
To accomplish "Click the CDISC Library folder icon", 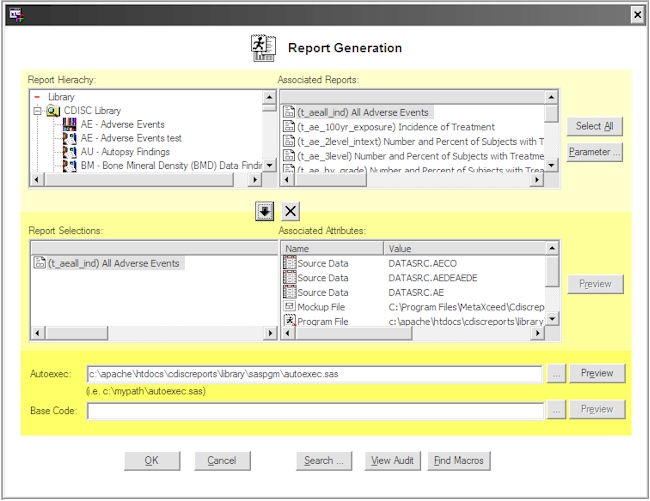I will 53,111.
